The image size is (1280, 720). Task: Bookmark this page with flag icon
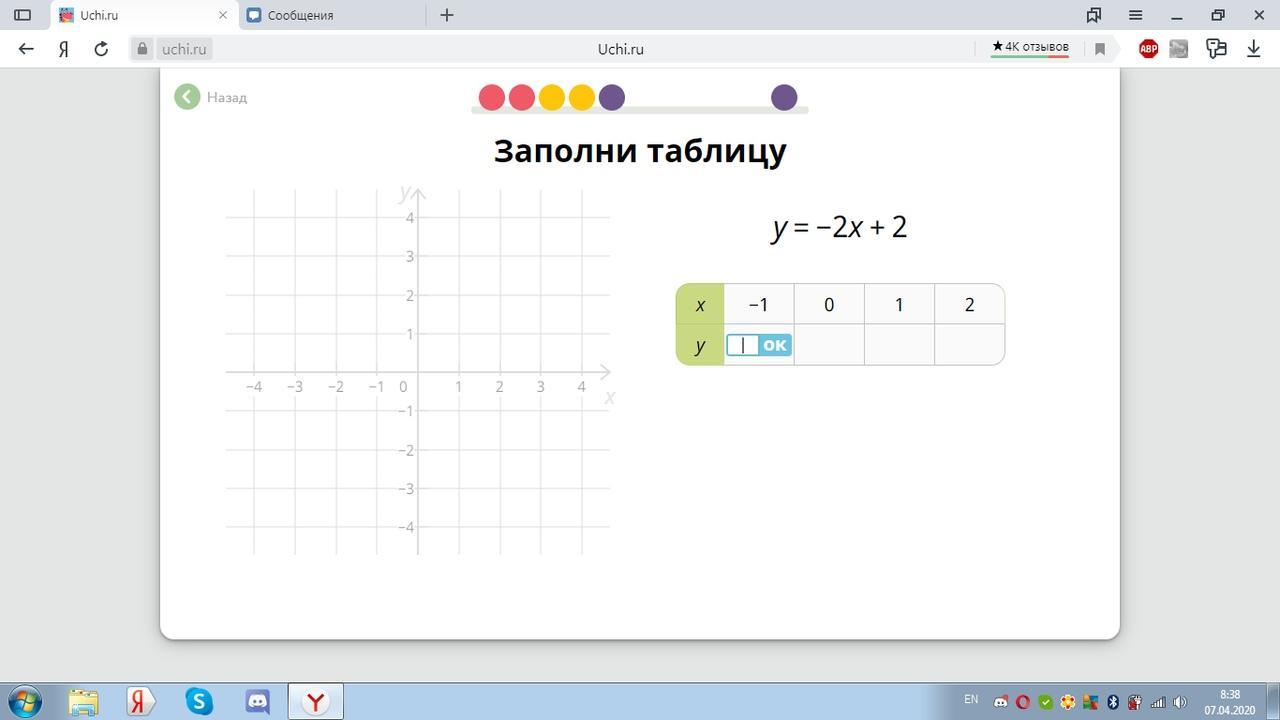click(x=1100, y=48)
